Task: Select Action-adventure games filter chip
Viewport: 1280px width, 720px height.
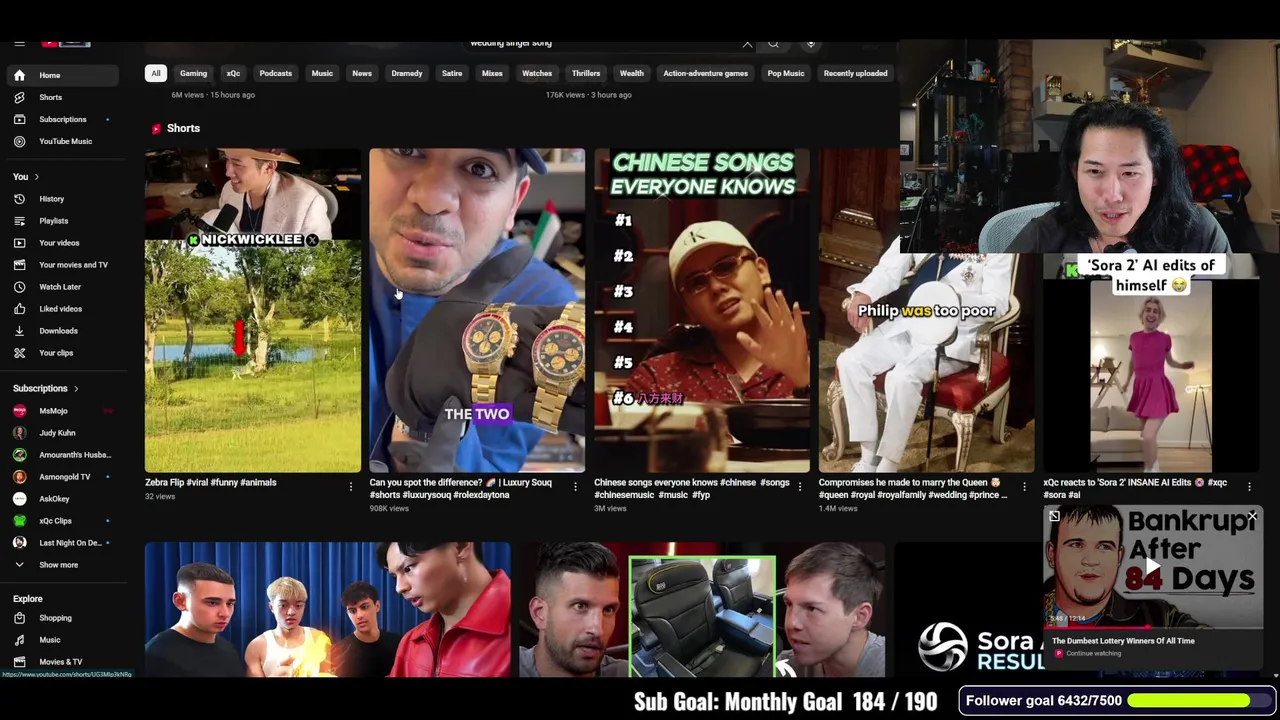Action: coord(705,73)
